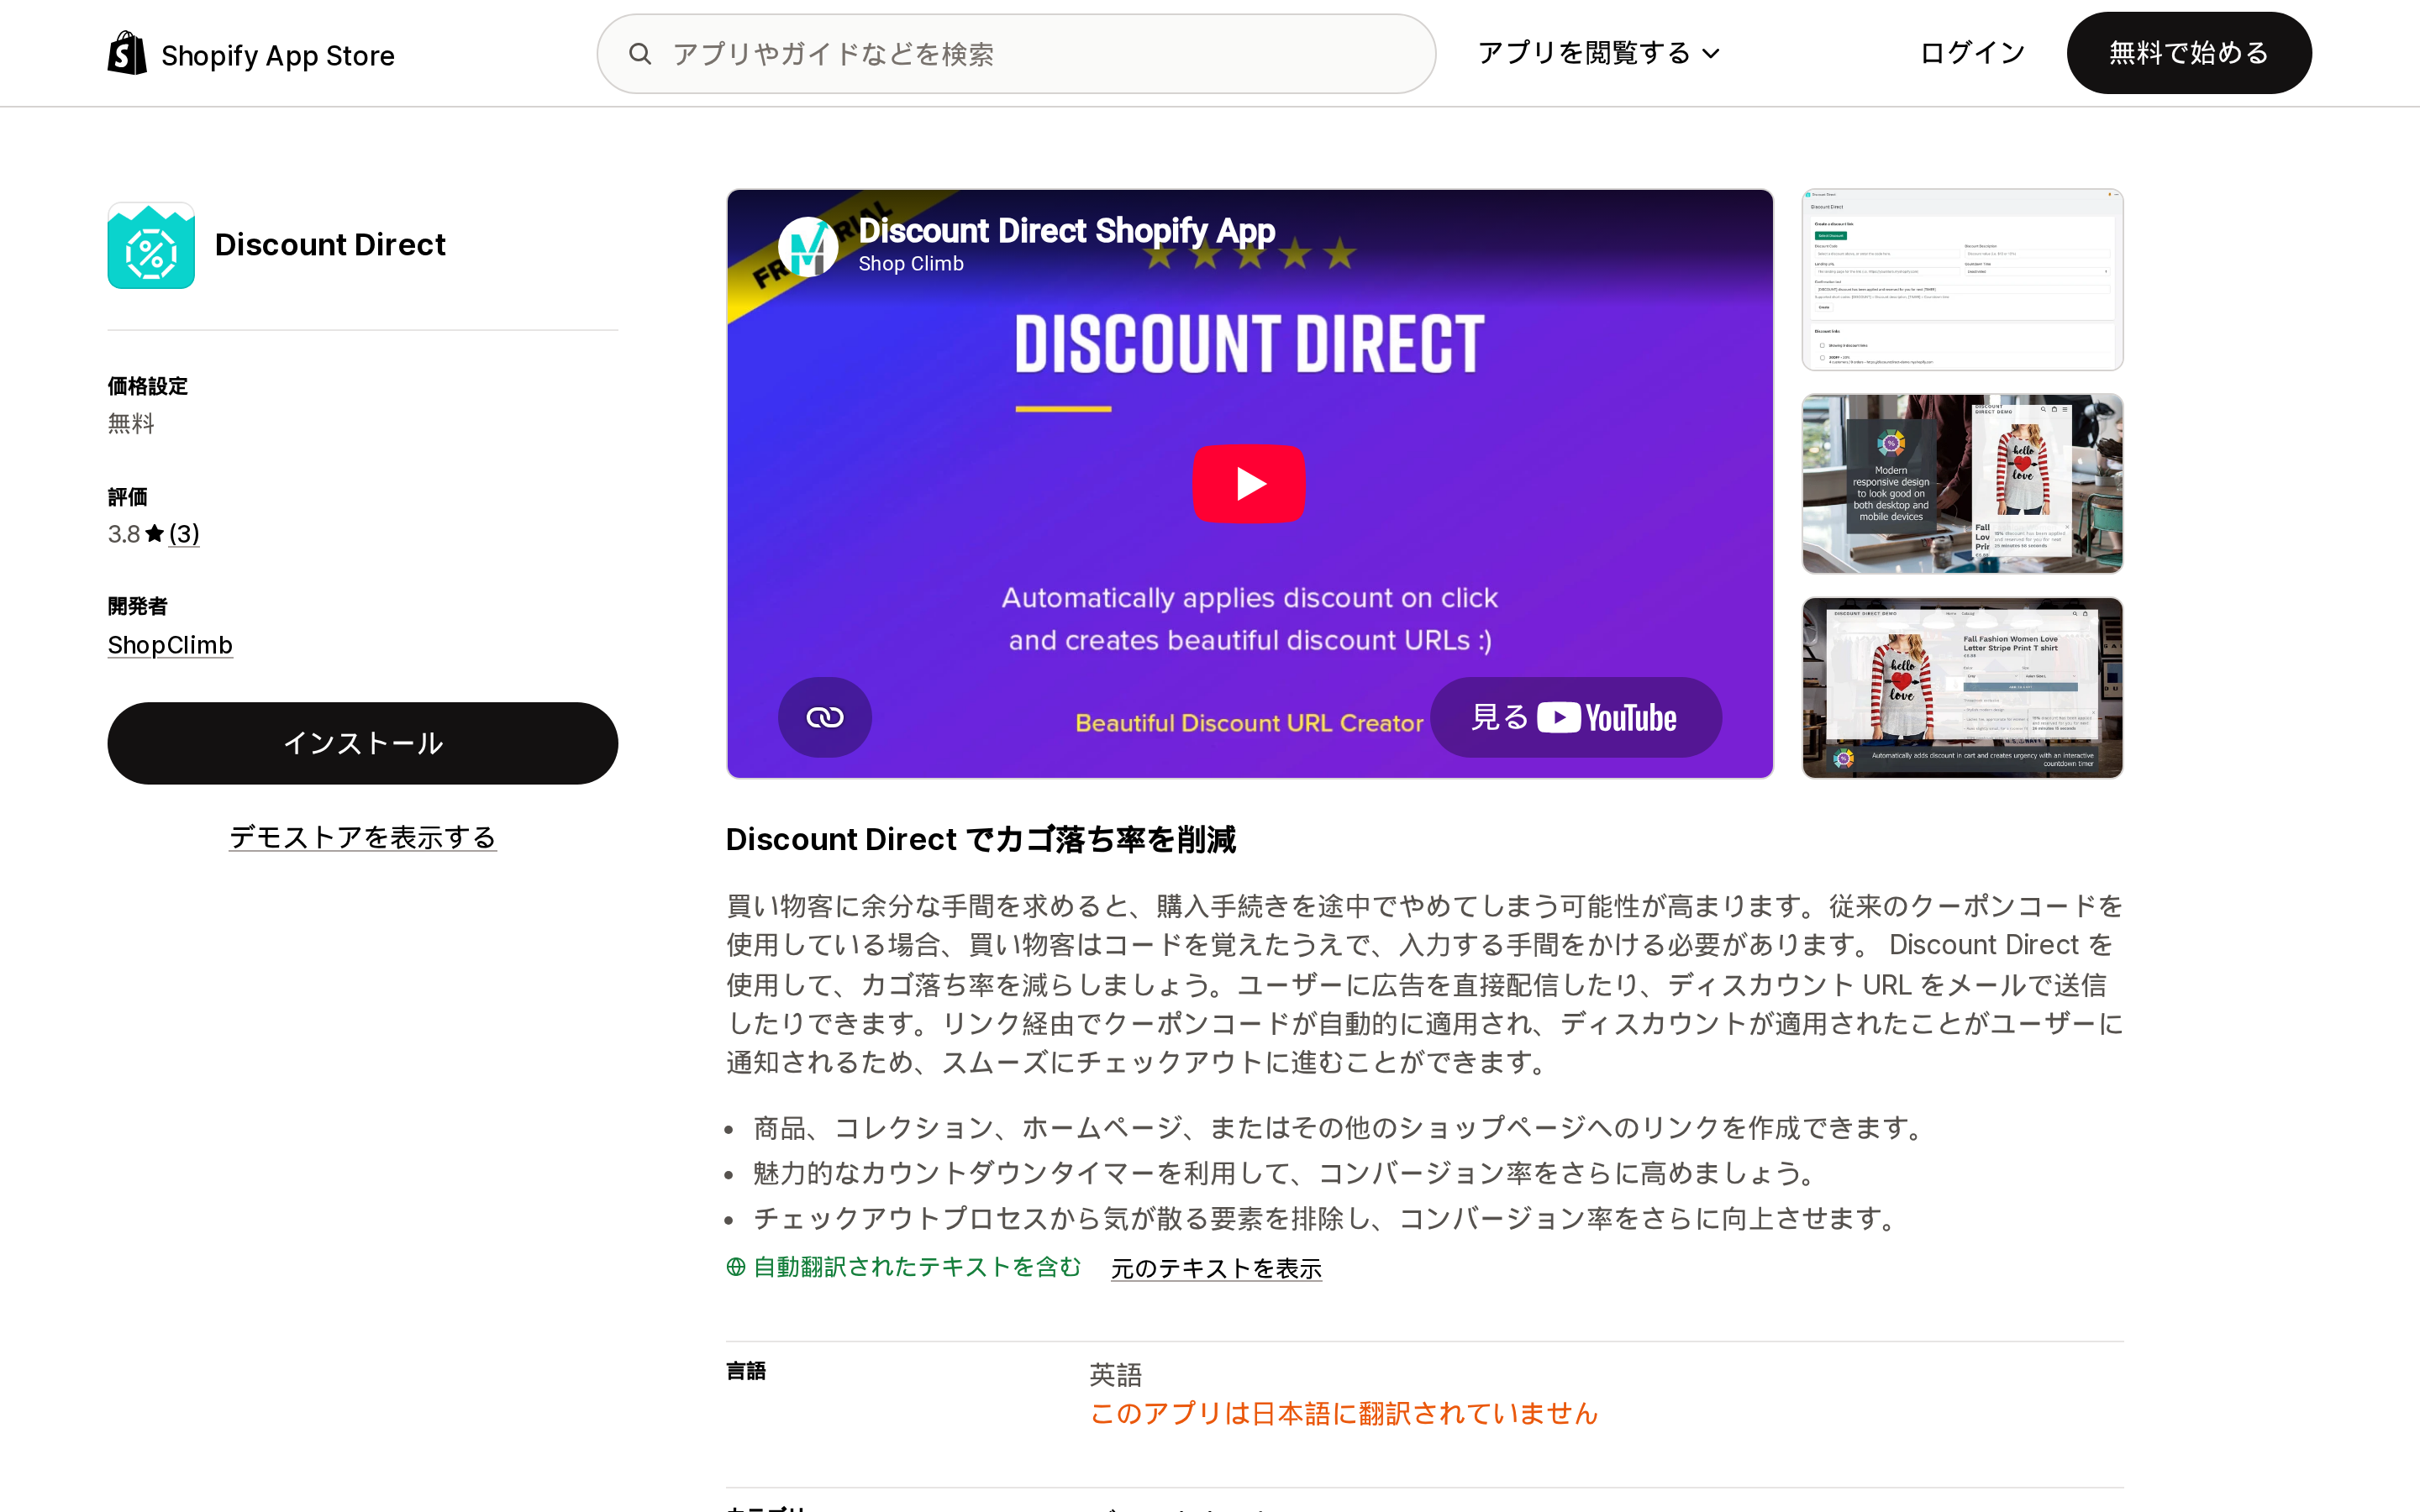
Task: Play the Discount Direct YouTube video
Action: (x=1249, y=484)
